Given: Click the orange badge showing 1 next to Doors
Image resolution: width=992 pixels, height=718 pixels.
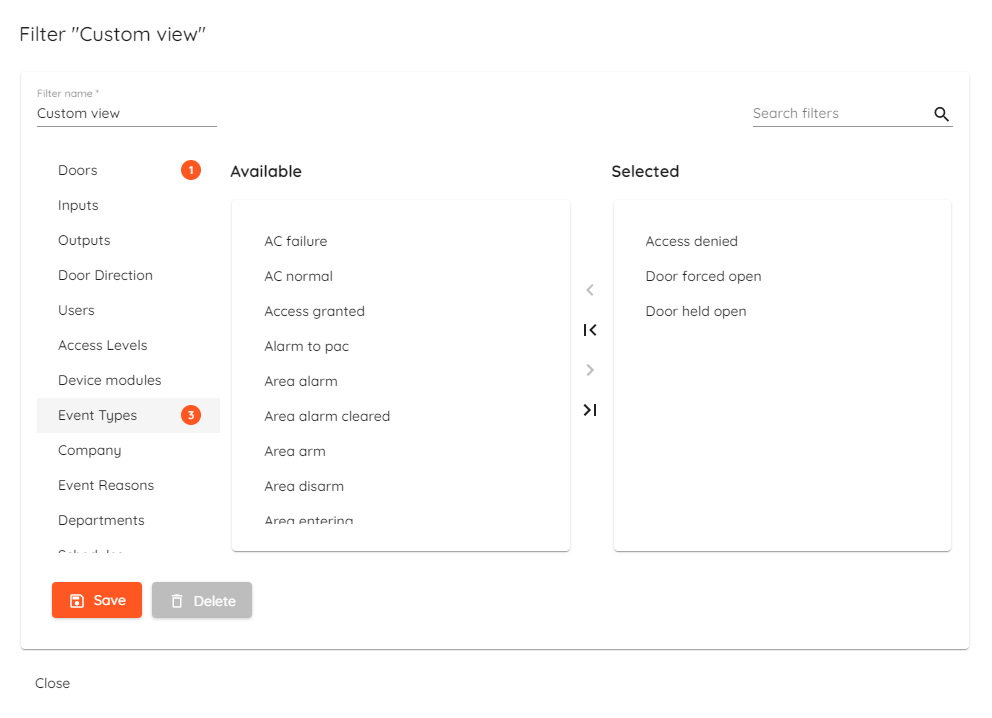Looking at the screenshot, I should click(190, 170).
